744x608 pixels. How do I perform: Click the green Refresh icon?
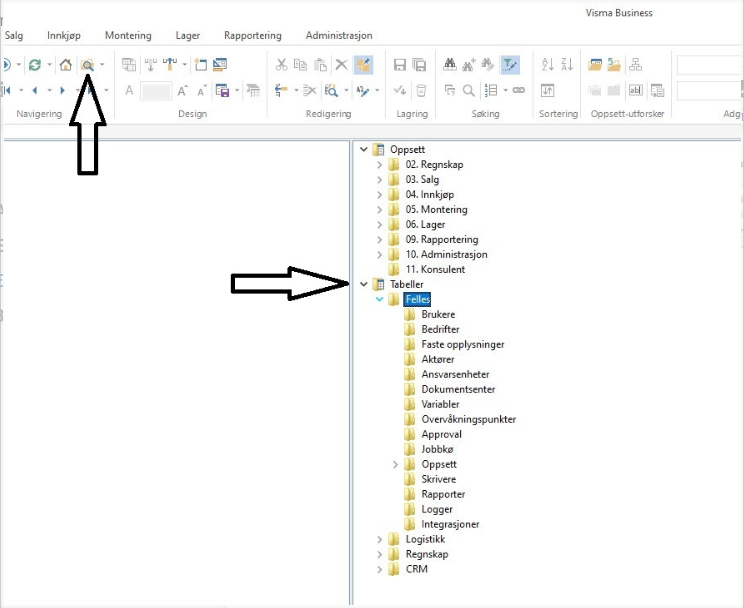click(x=35, y=65)
